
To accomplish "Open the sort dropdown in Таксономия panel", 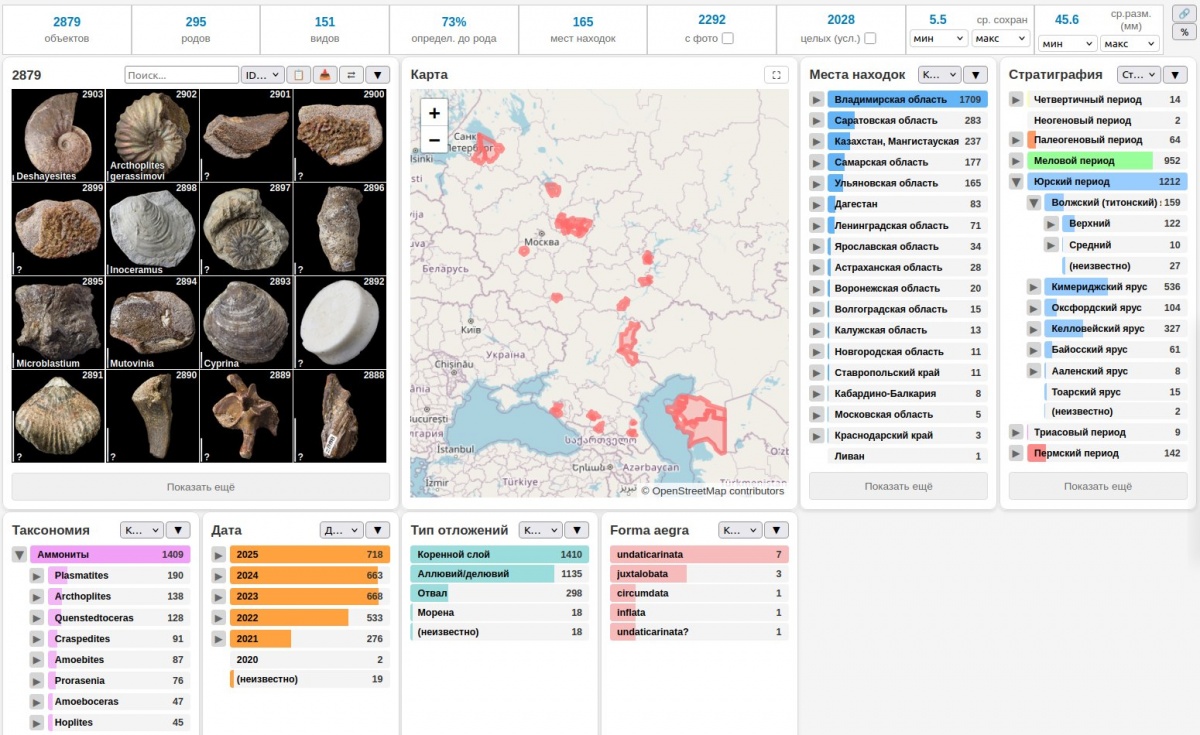I will (x=140, y=530).
